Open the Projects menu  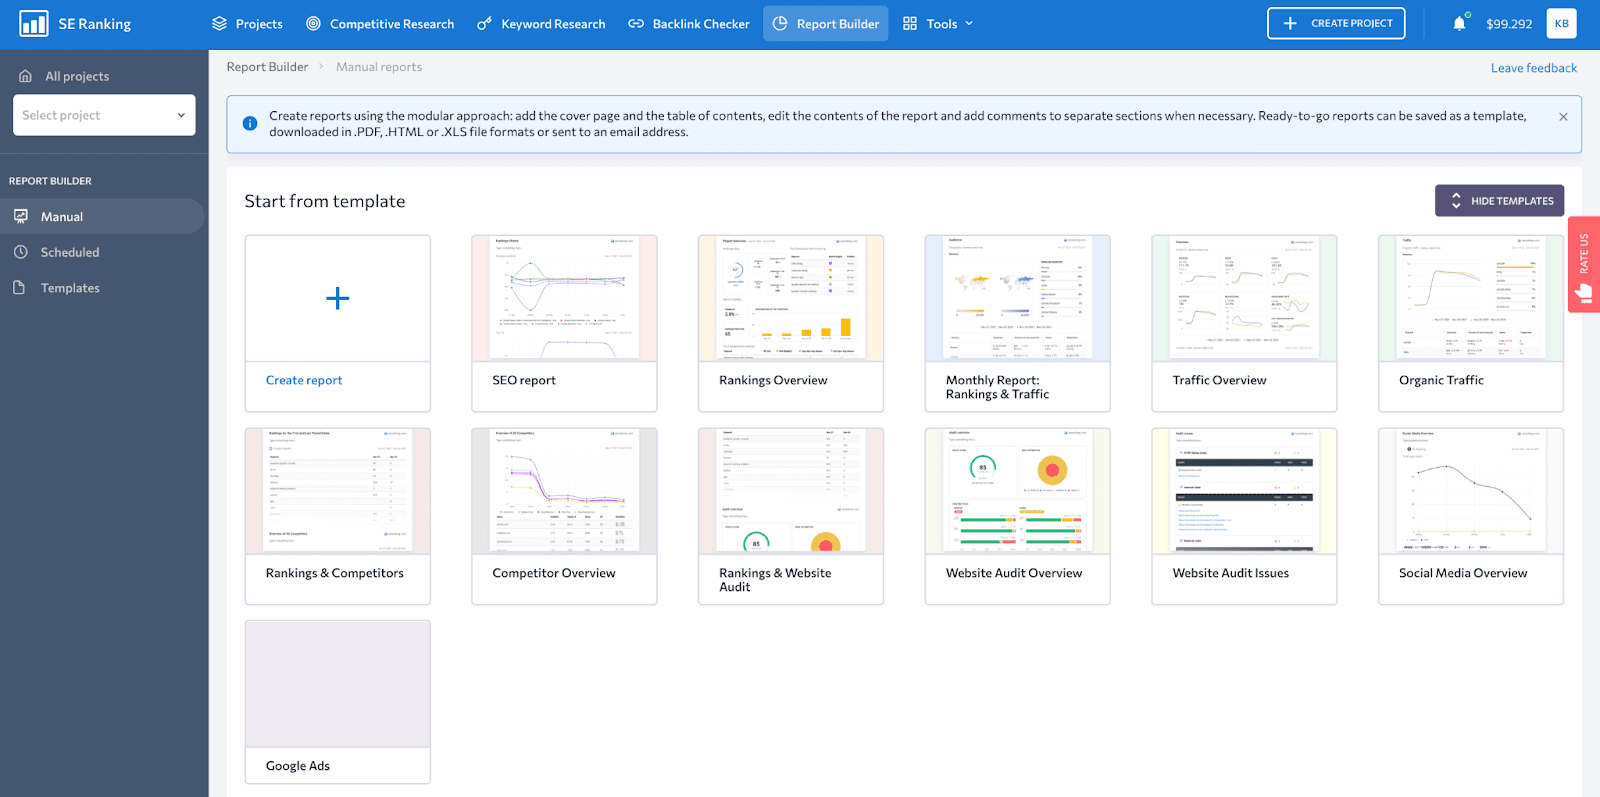click(x=247, y=24)
